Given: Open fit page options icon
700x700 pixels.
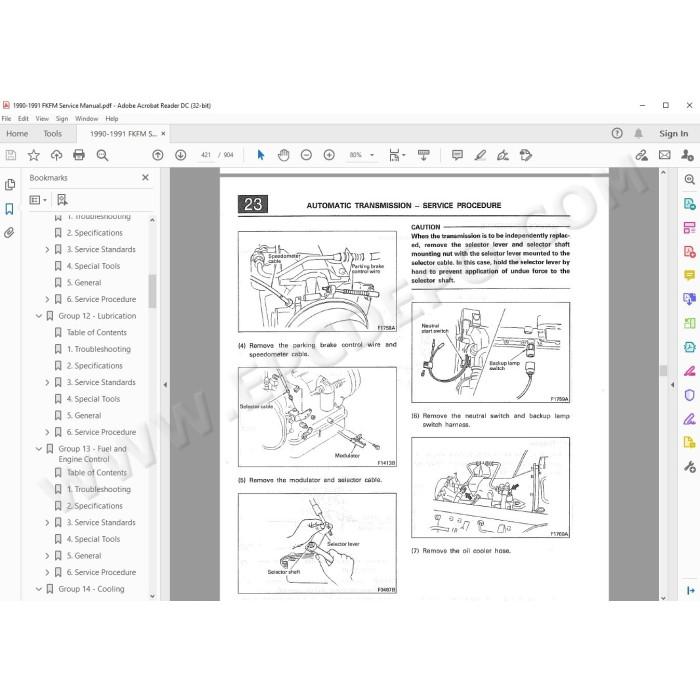Looking at the screenshot, I should coord(396,155).
